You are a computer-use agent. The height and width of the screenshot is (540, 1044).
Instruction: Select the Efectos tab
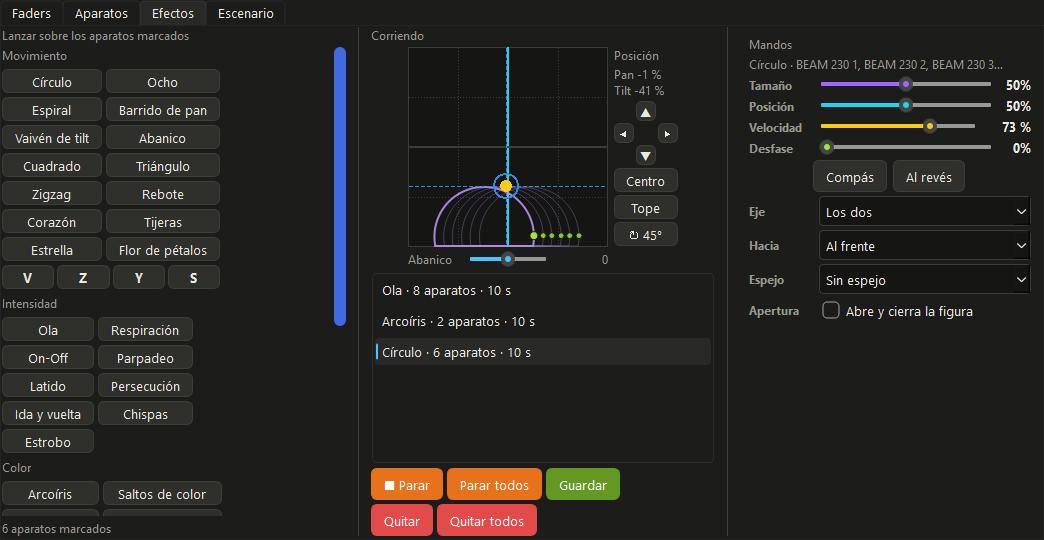173,13
